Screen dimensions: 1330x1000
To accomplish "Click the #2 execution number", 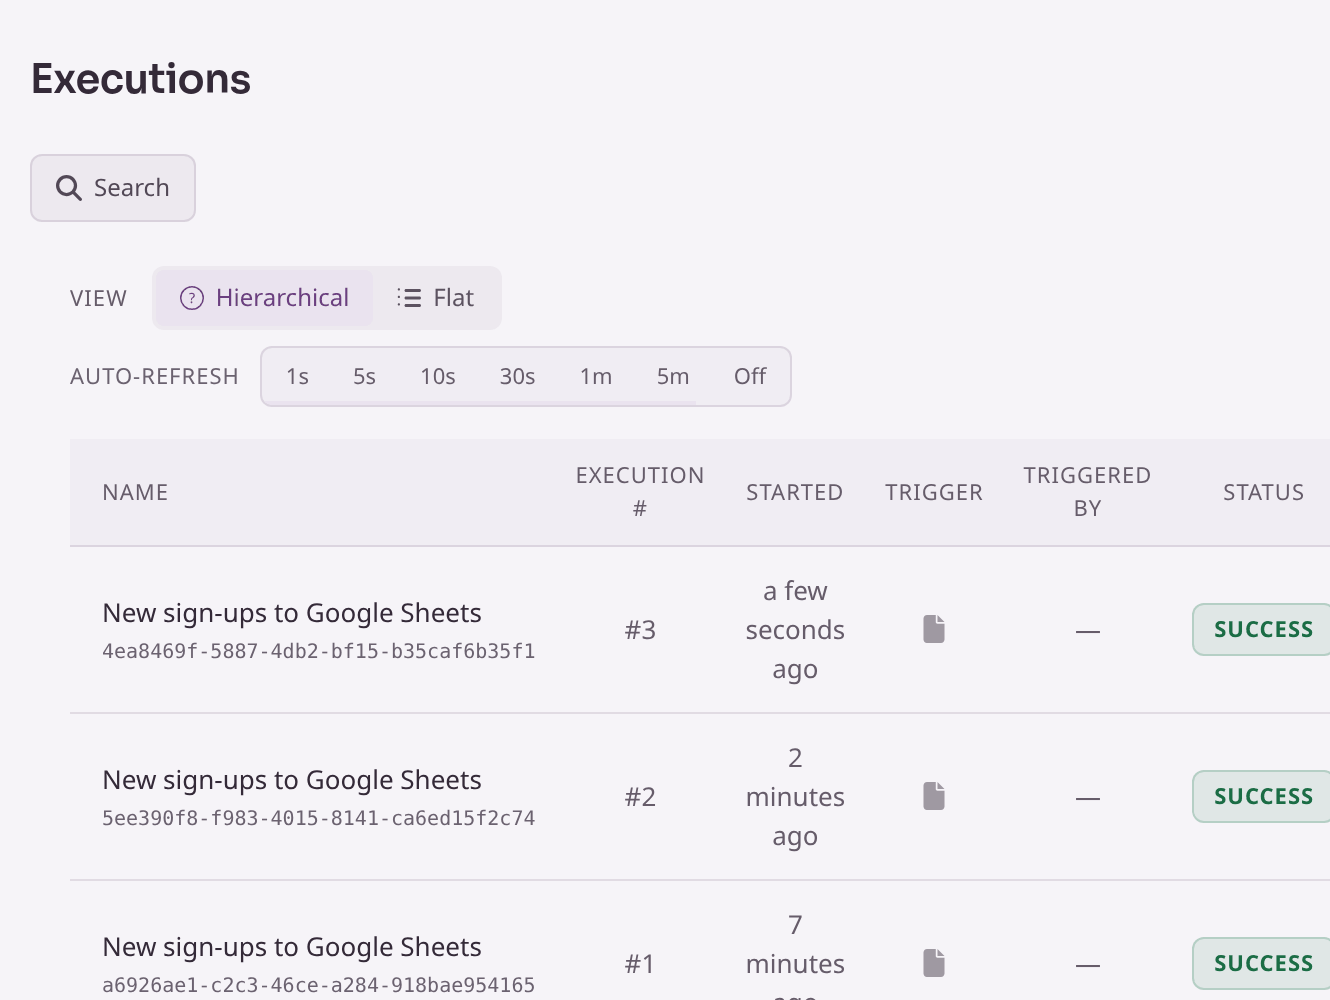I will 640,797.
